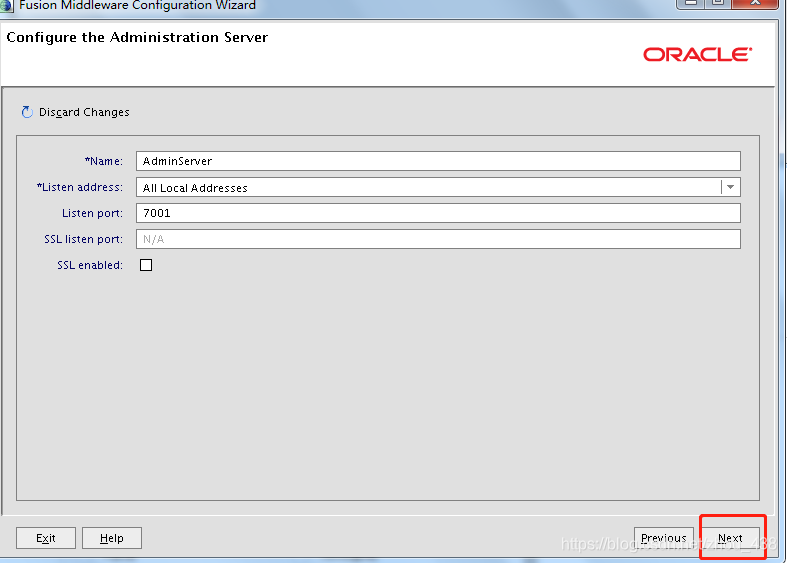Click the SSL listen port N/A field
Viewport: 787px width, 563px height.
[438, 239]
